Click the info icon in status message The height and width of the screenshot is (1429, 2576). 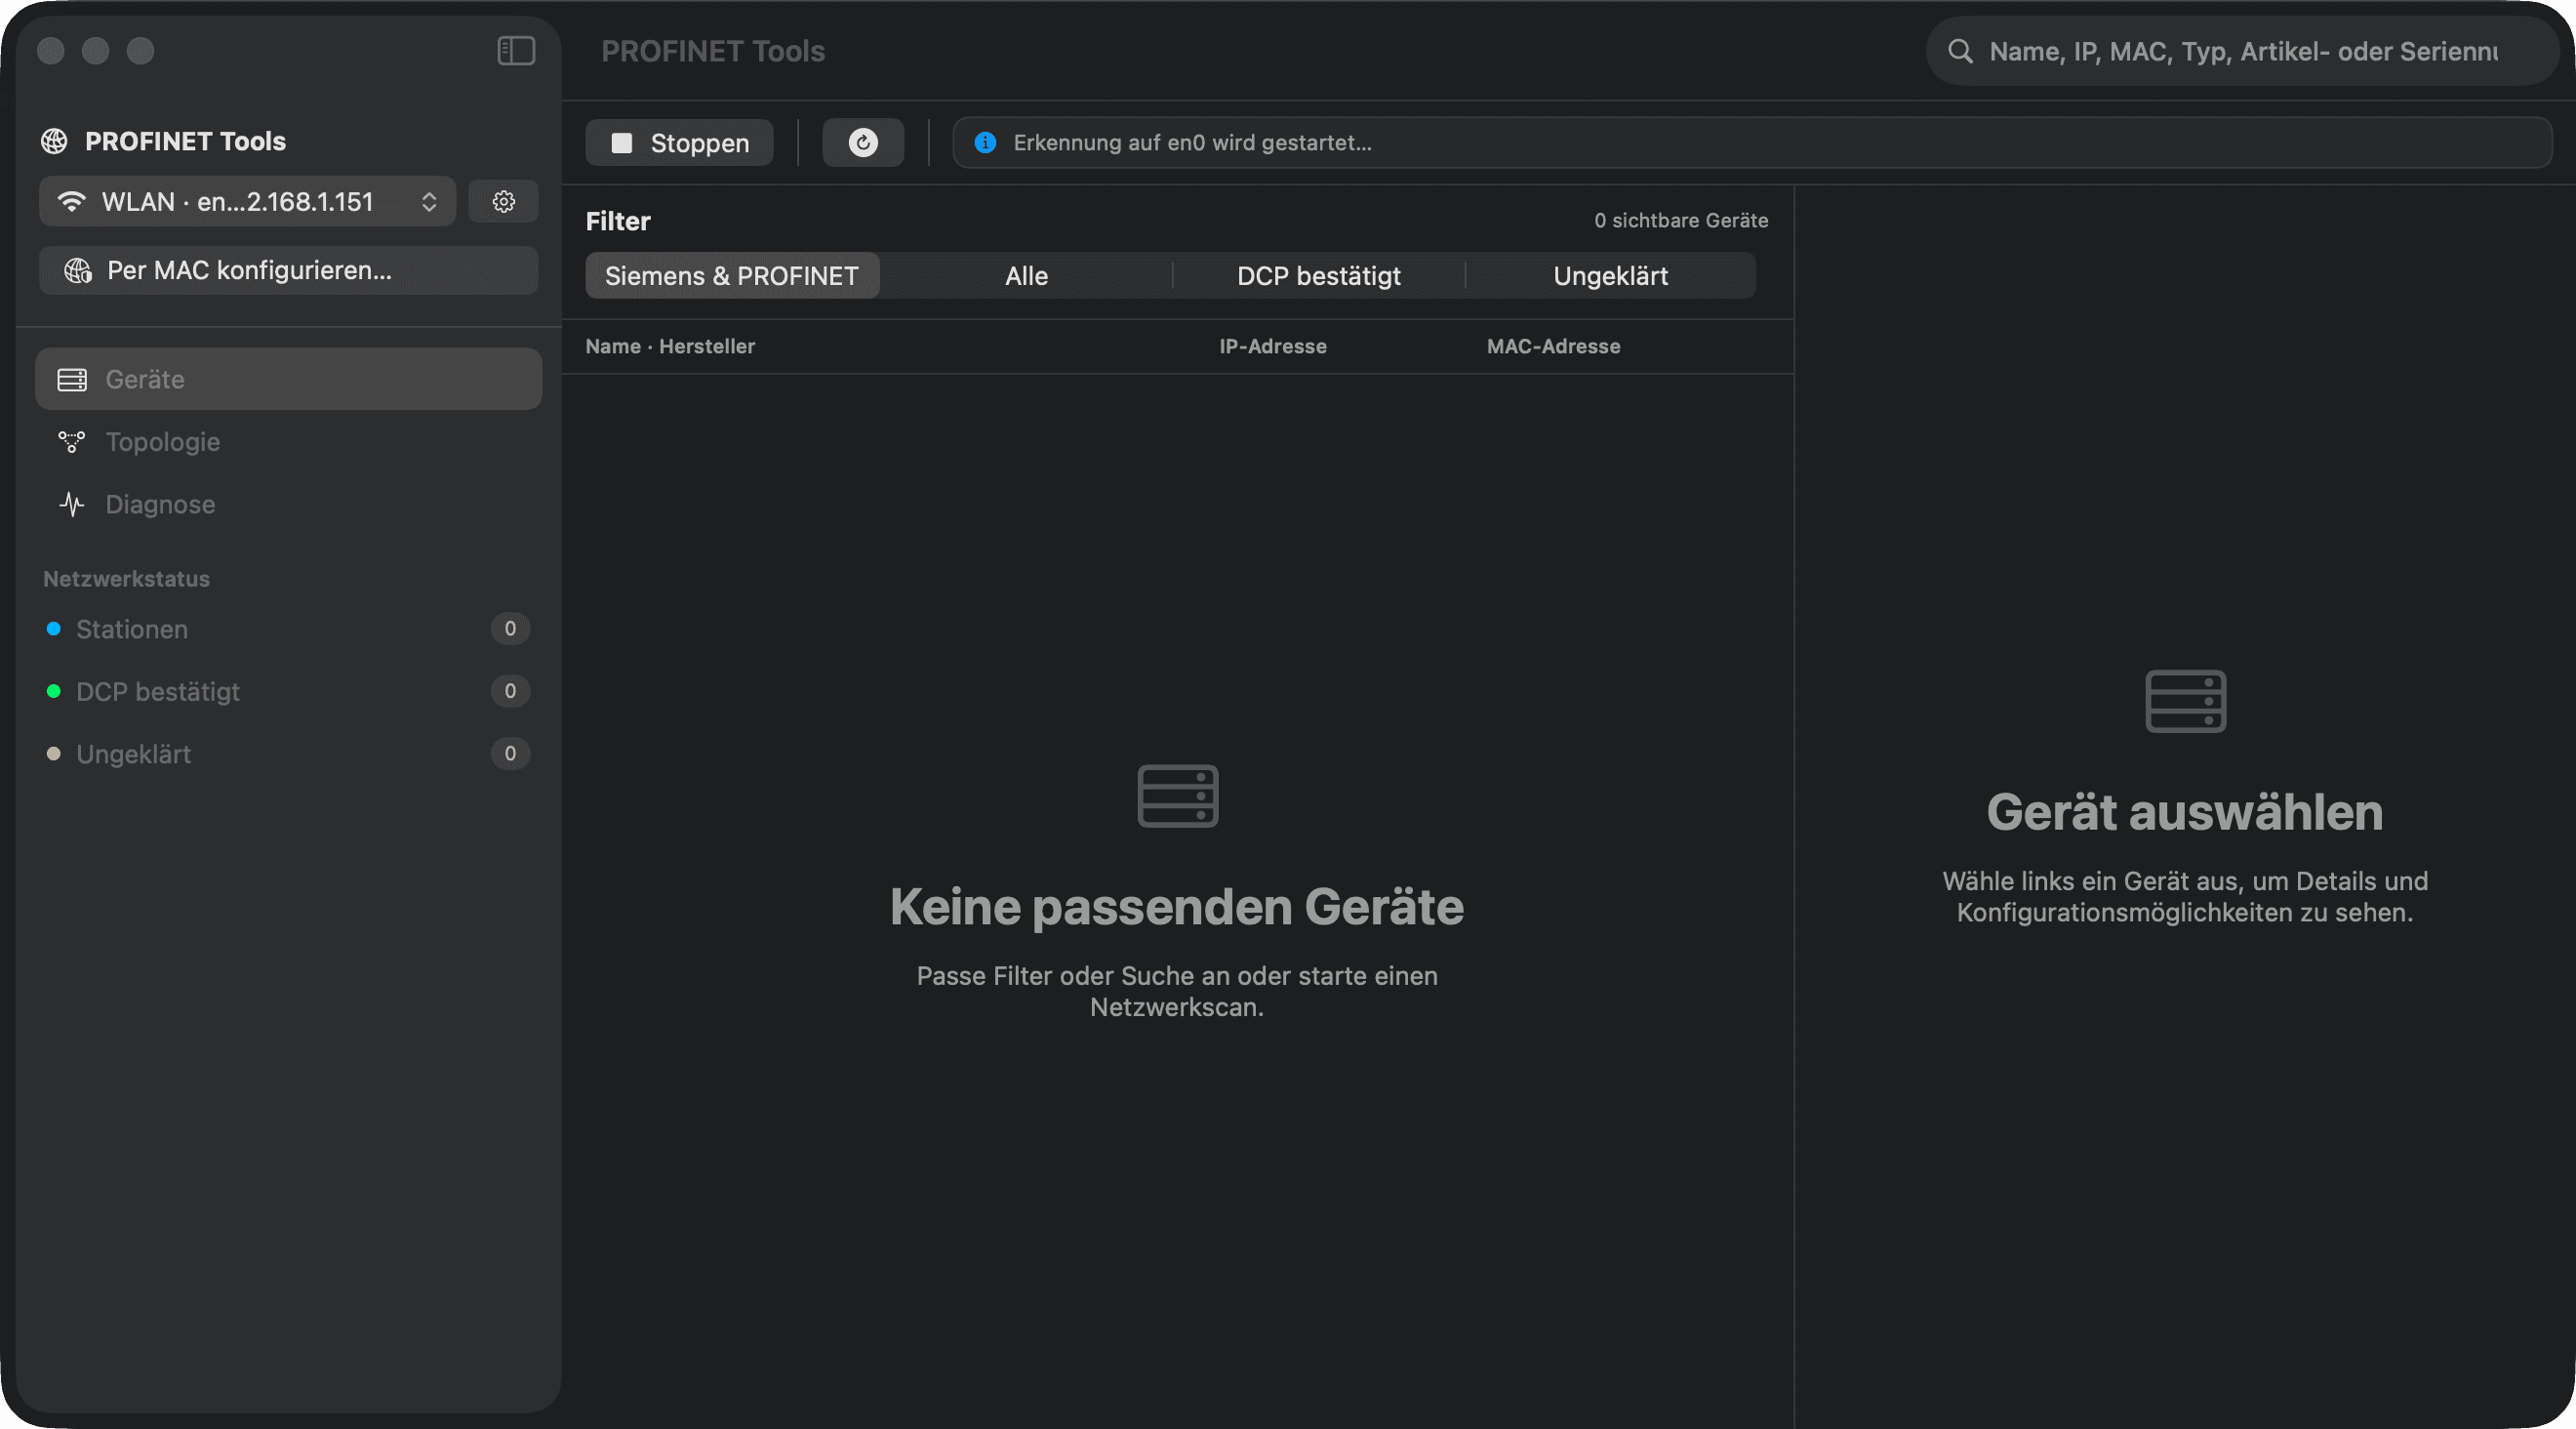985,143
